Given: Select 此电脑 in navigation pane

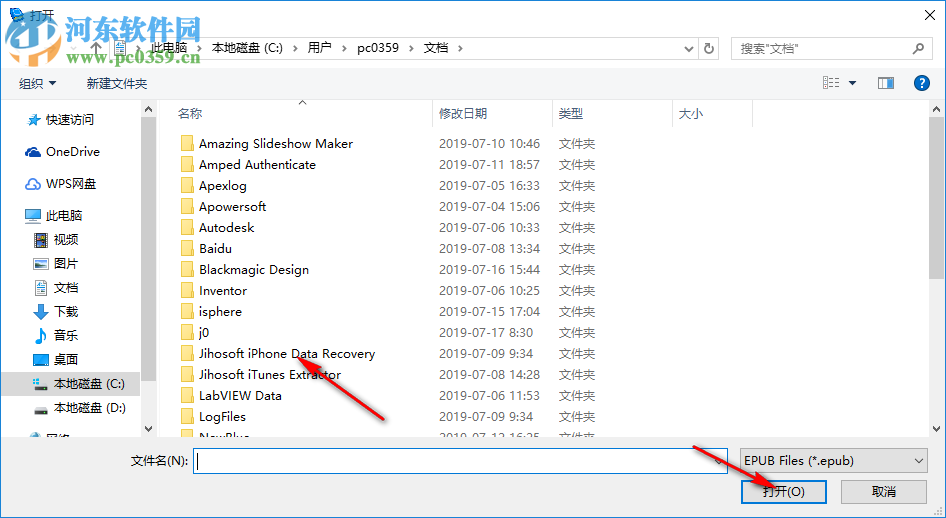Looking at the screenshot, I should [x=63, y=216].
